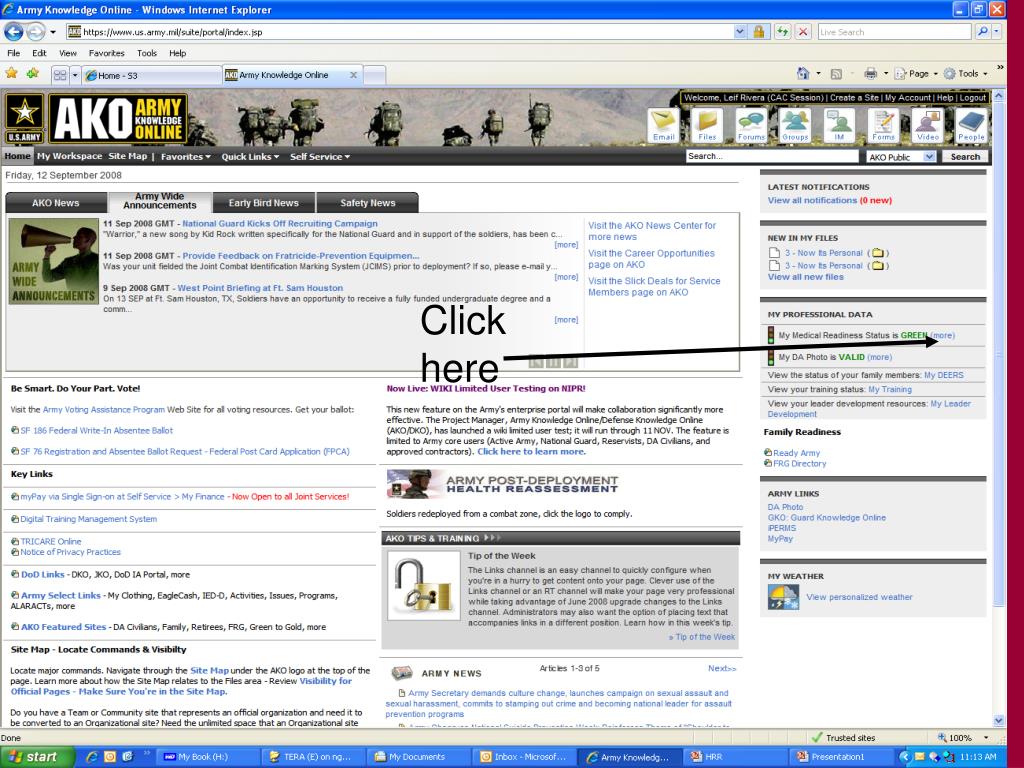The height and width of the screenshot is (768, 1024).
Task: Switch to the AKO News tab
Action: pyautogui.click(x=56, y=202)
